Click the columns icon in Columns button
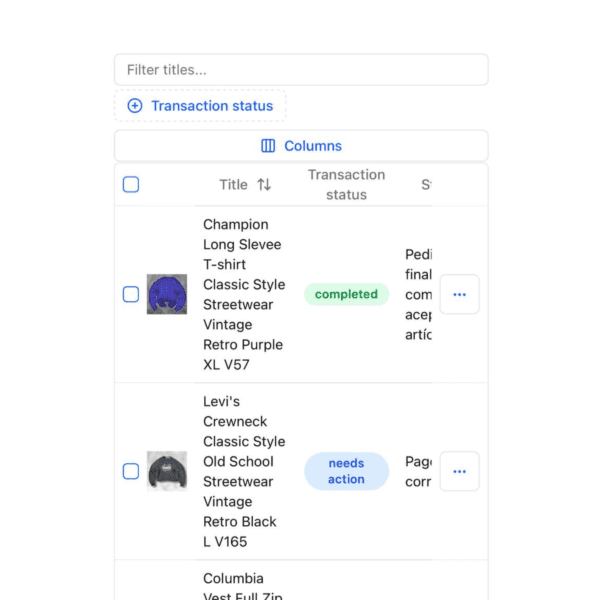This screenshot has width=600, height=600. click(268, 146)
